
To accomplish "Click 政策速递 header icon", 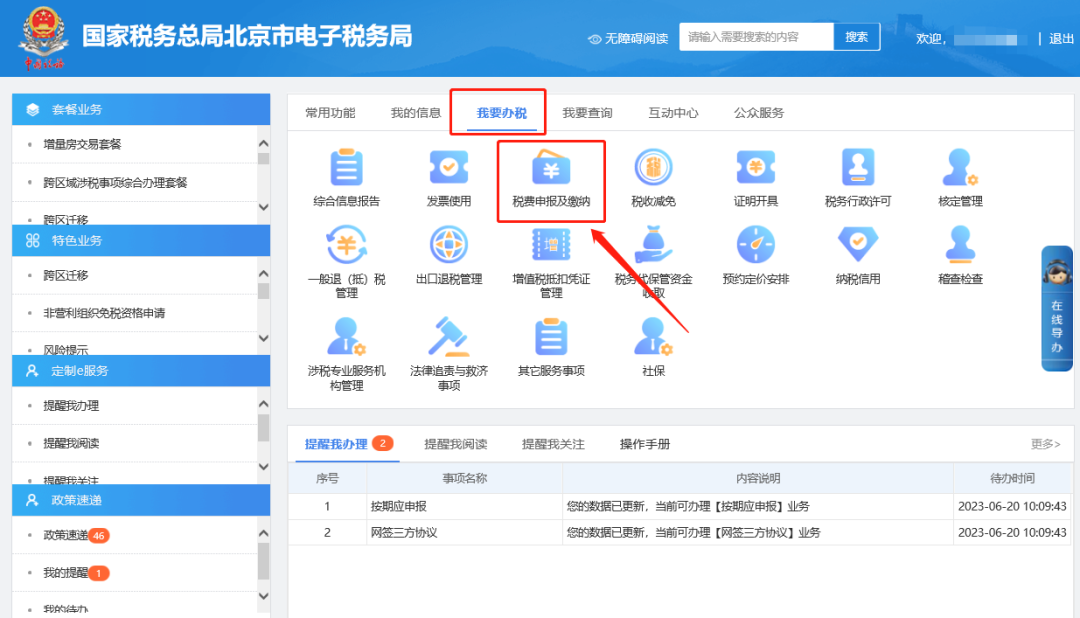I will (32, 500).
